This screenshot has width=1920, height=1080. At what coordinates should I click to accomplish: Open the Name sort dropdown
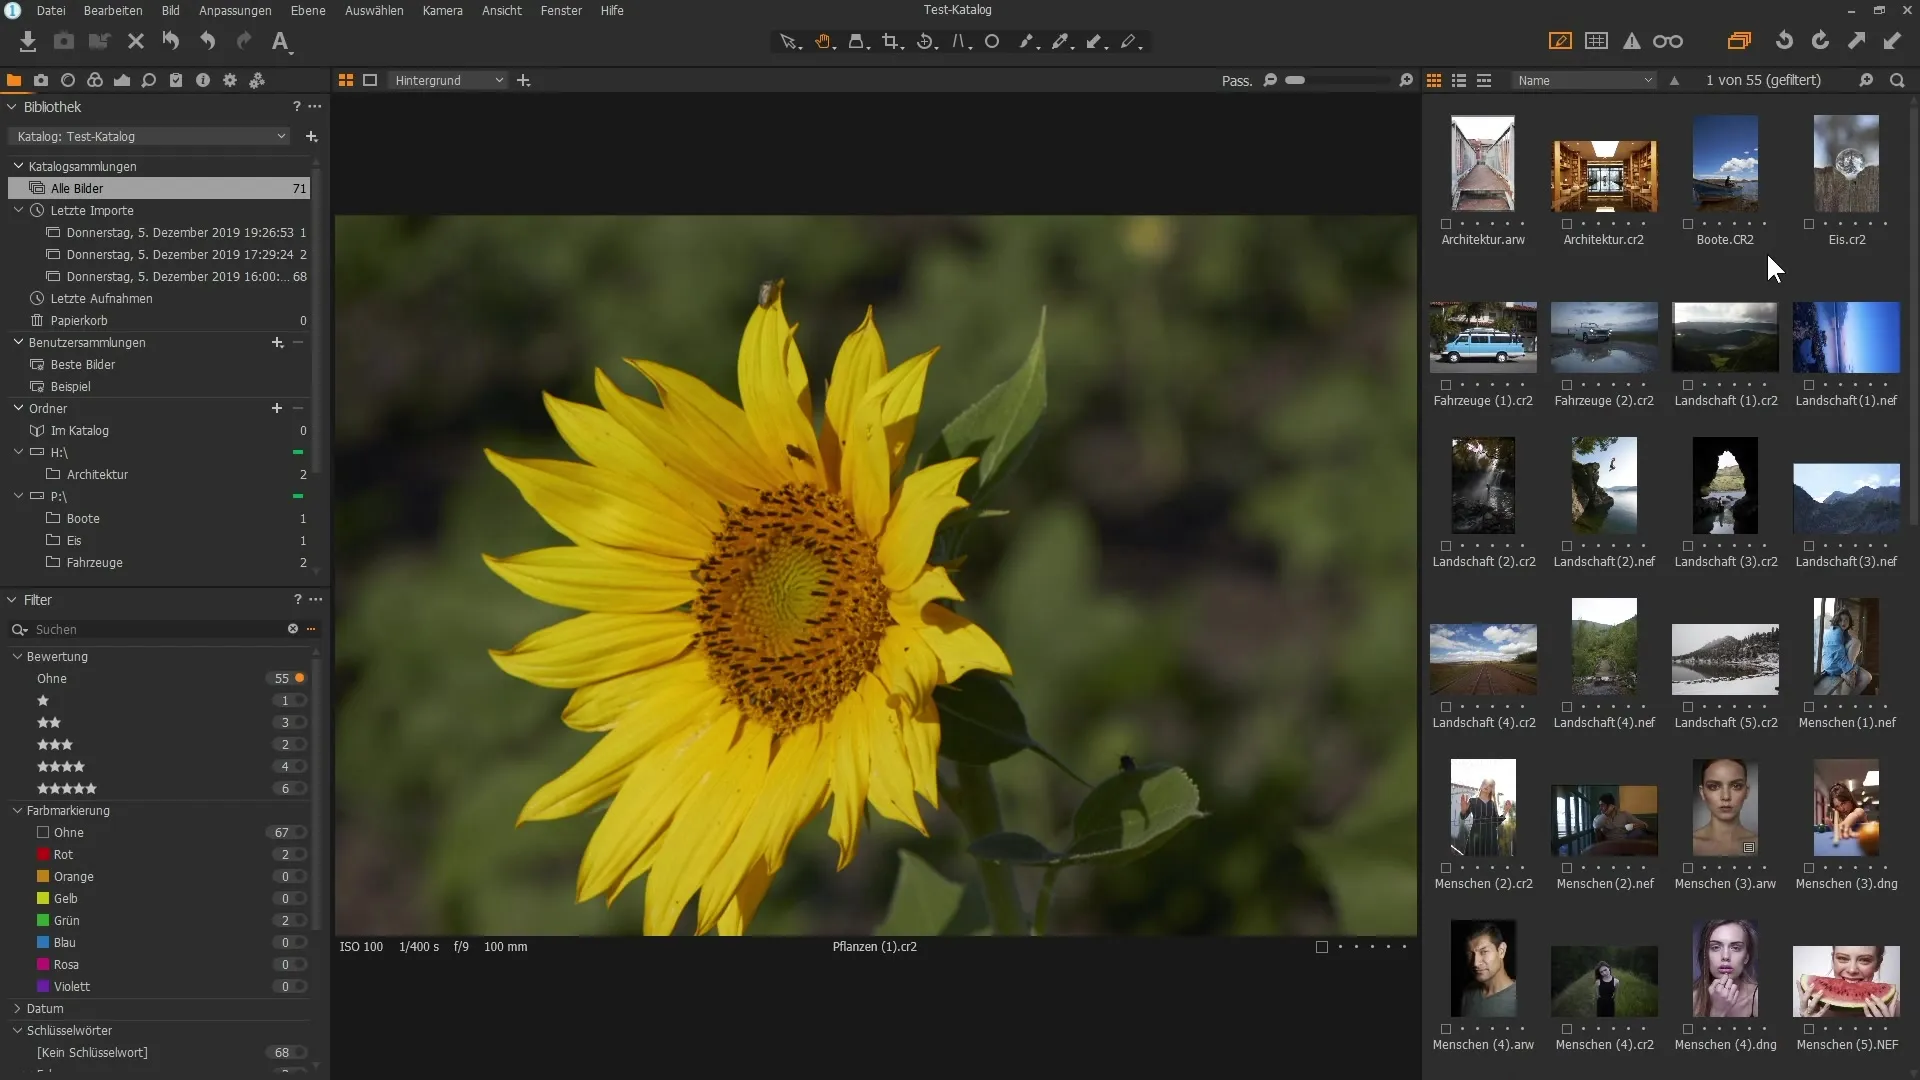(1585, 80)
